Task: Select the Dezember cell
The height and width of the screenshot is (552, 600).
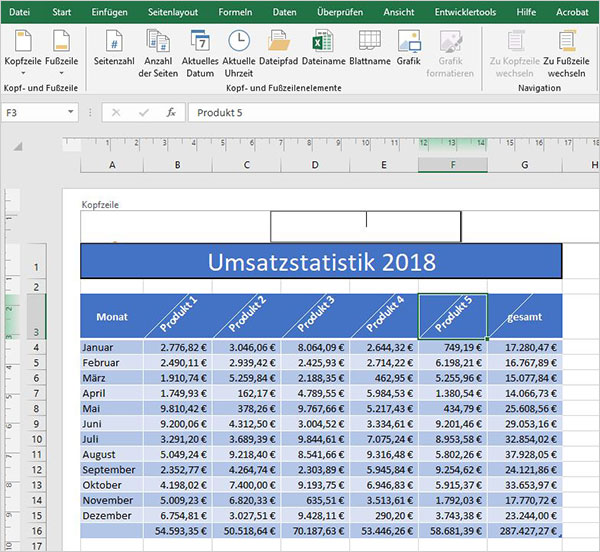Action: pyautogui.click(x=112, y=516)
